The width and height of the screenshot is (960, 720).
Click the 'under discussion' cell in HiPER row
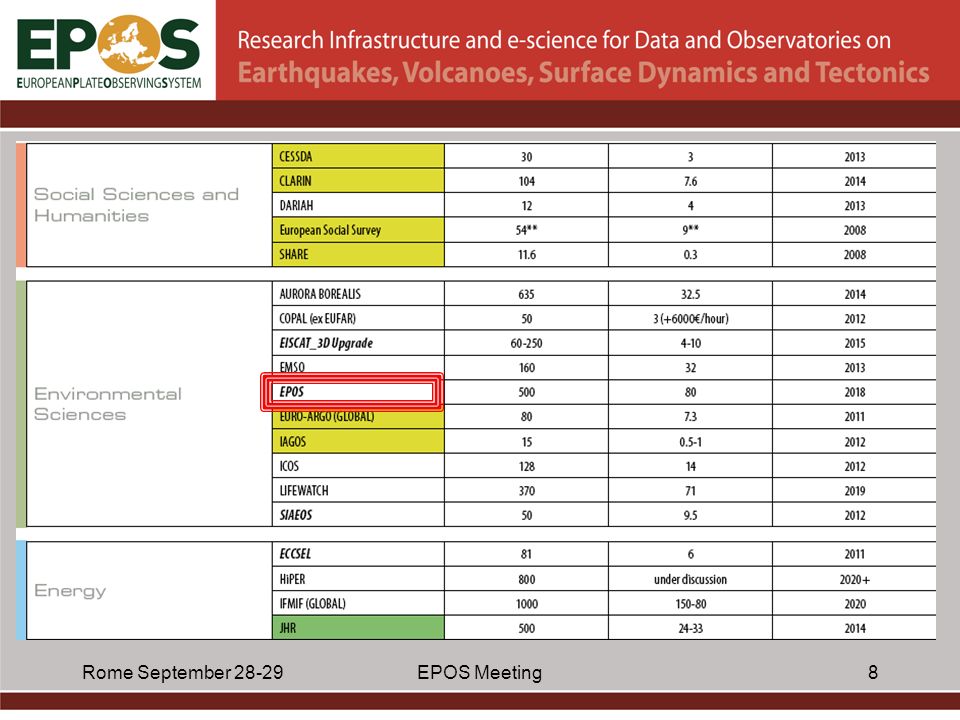[x=691, y=579]
